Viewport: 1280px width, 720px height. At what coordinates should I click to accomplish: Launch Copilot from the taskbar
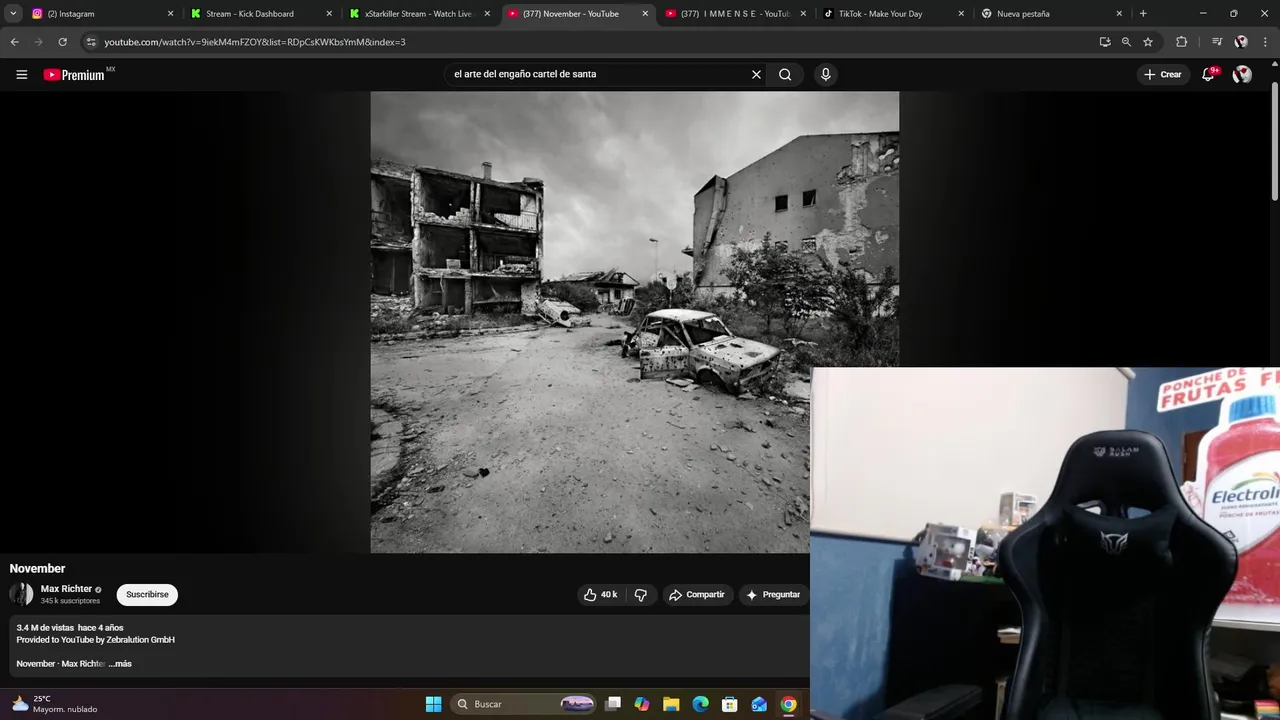click(x=642, y=704)
